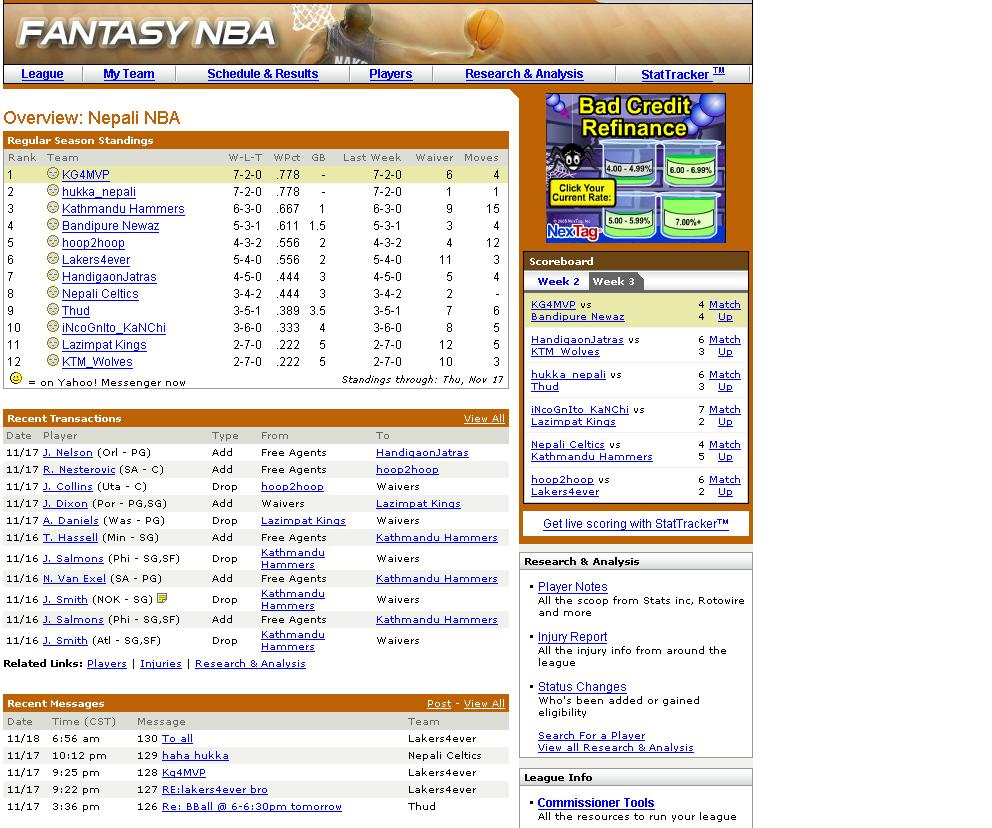Viewport: 992px width, 828px height.
Task: View all recent transactions
Action: click(484, 419)
